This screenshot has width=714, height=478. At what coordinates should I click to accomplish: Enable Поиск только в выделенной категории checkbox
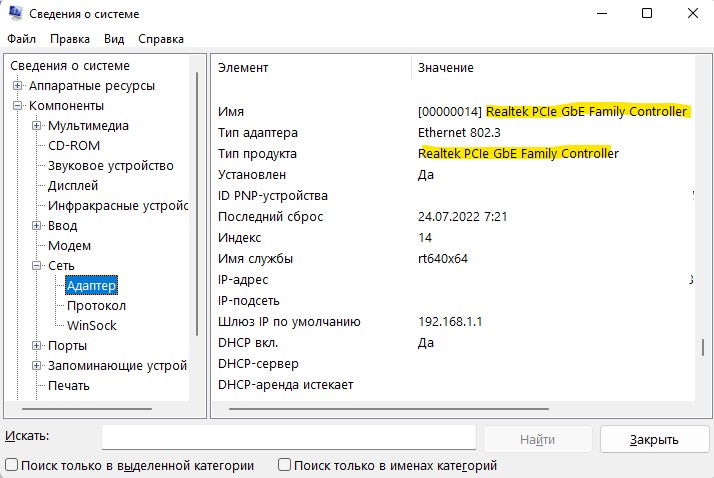[x=11, y=465]
